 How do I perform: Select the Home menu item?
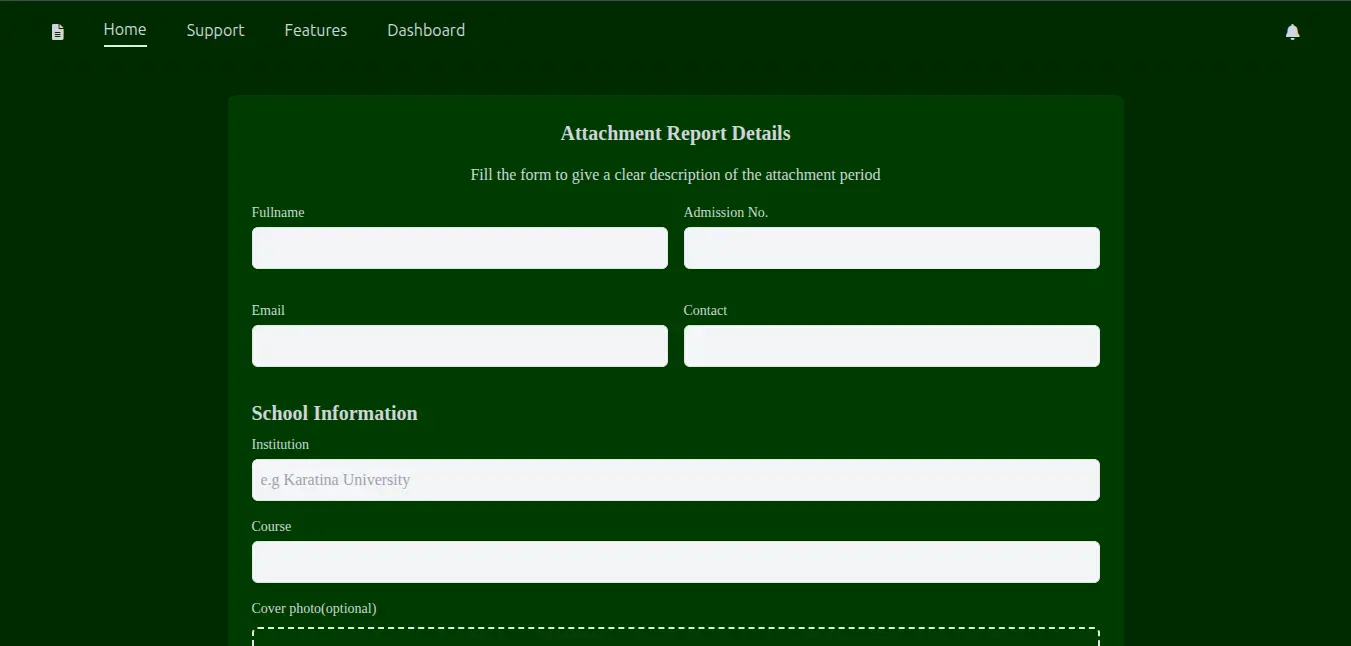124,30
